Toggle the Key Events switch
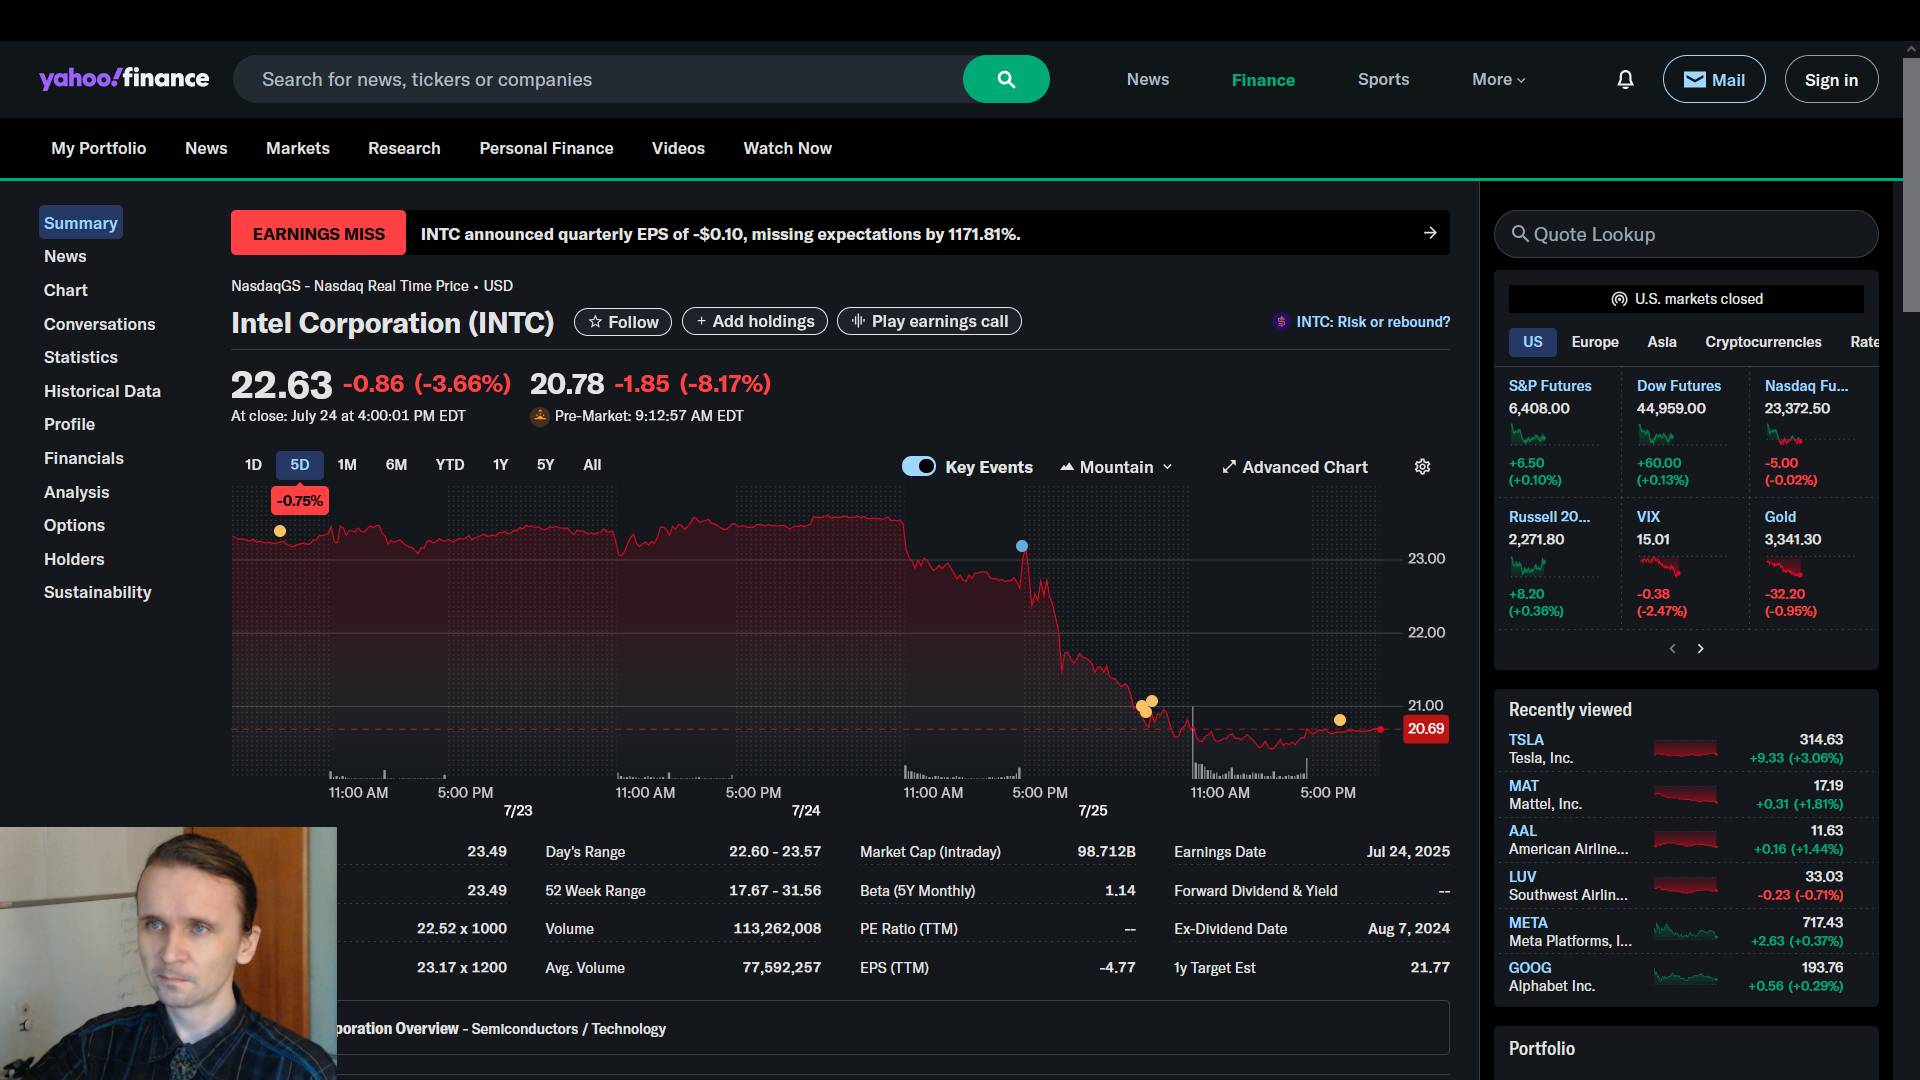This screenshot has width=1920, height=1080. (918, 466)
